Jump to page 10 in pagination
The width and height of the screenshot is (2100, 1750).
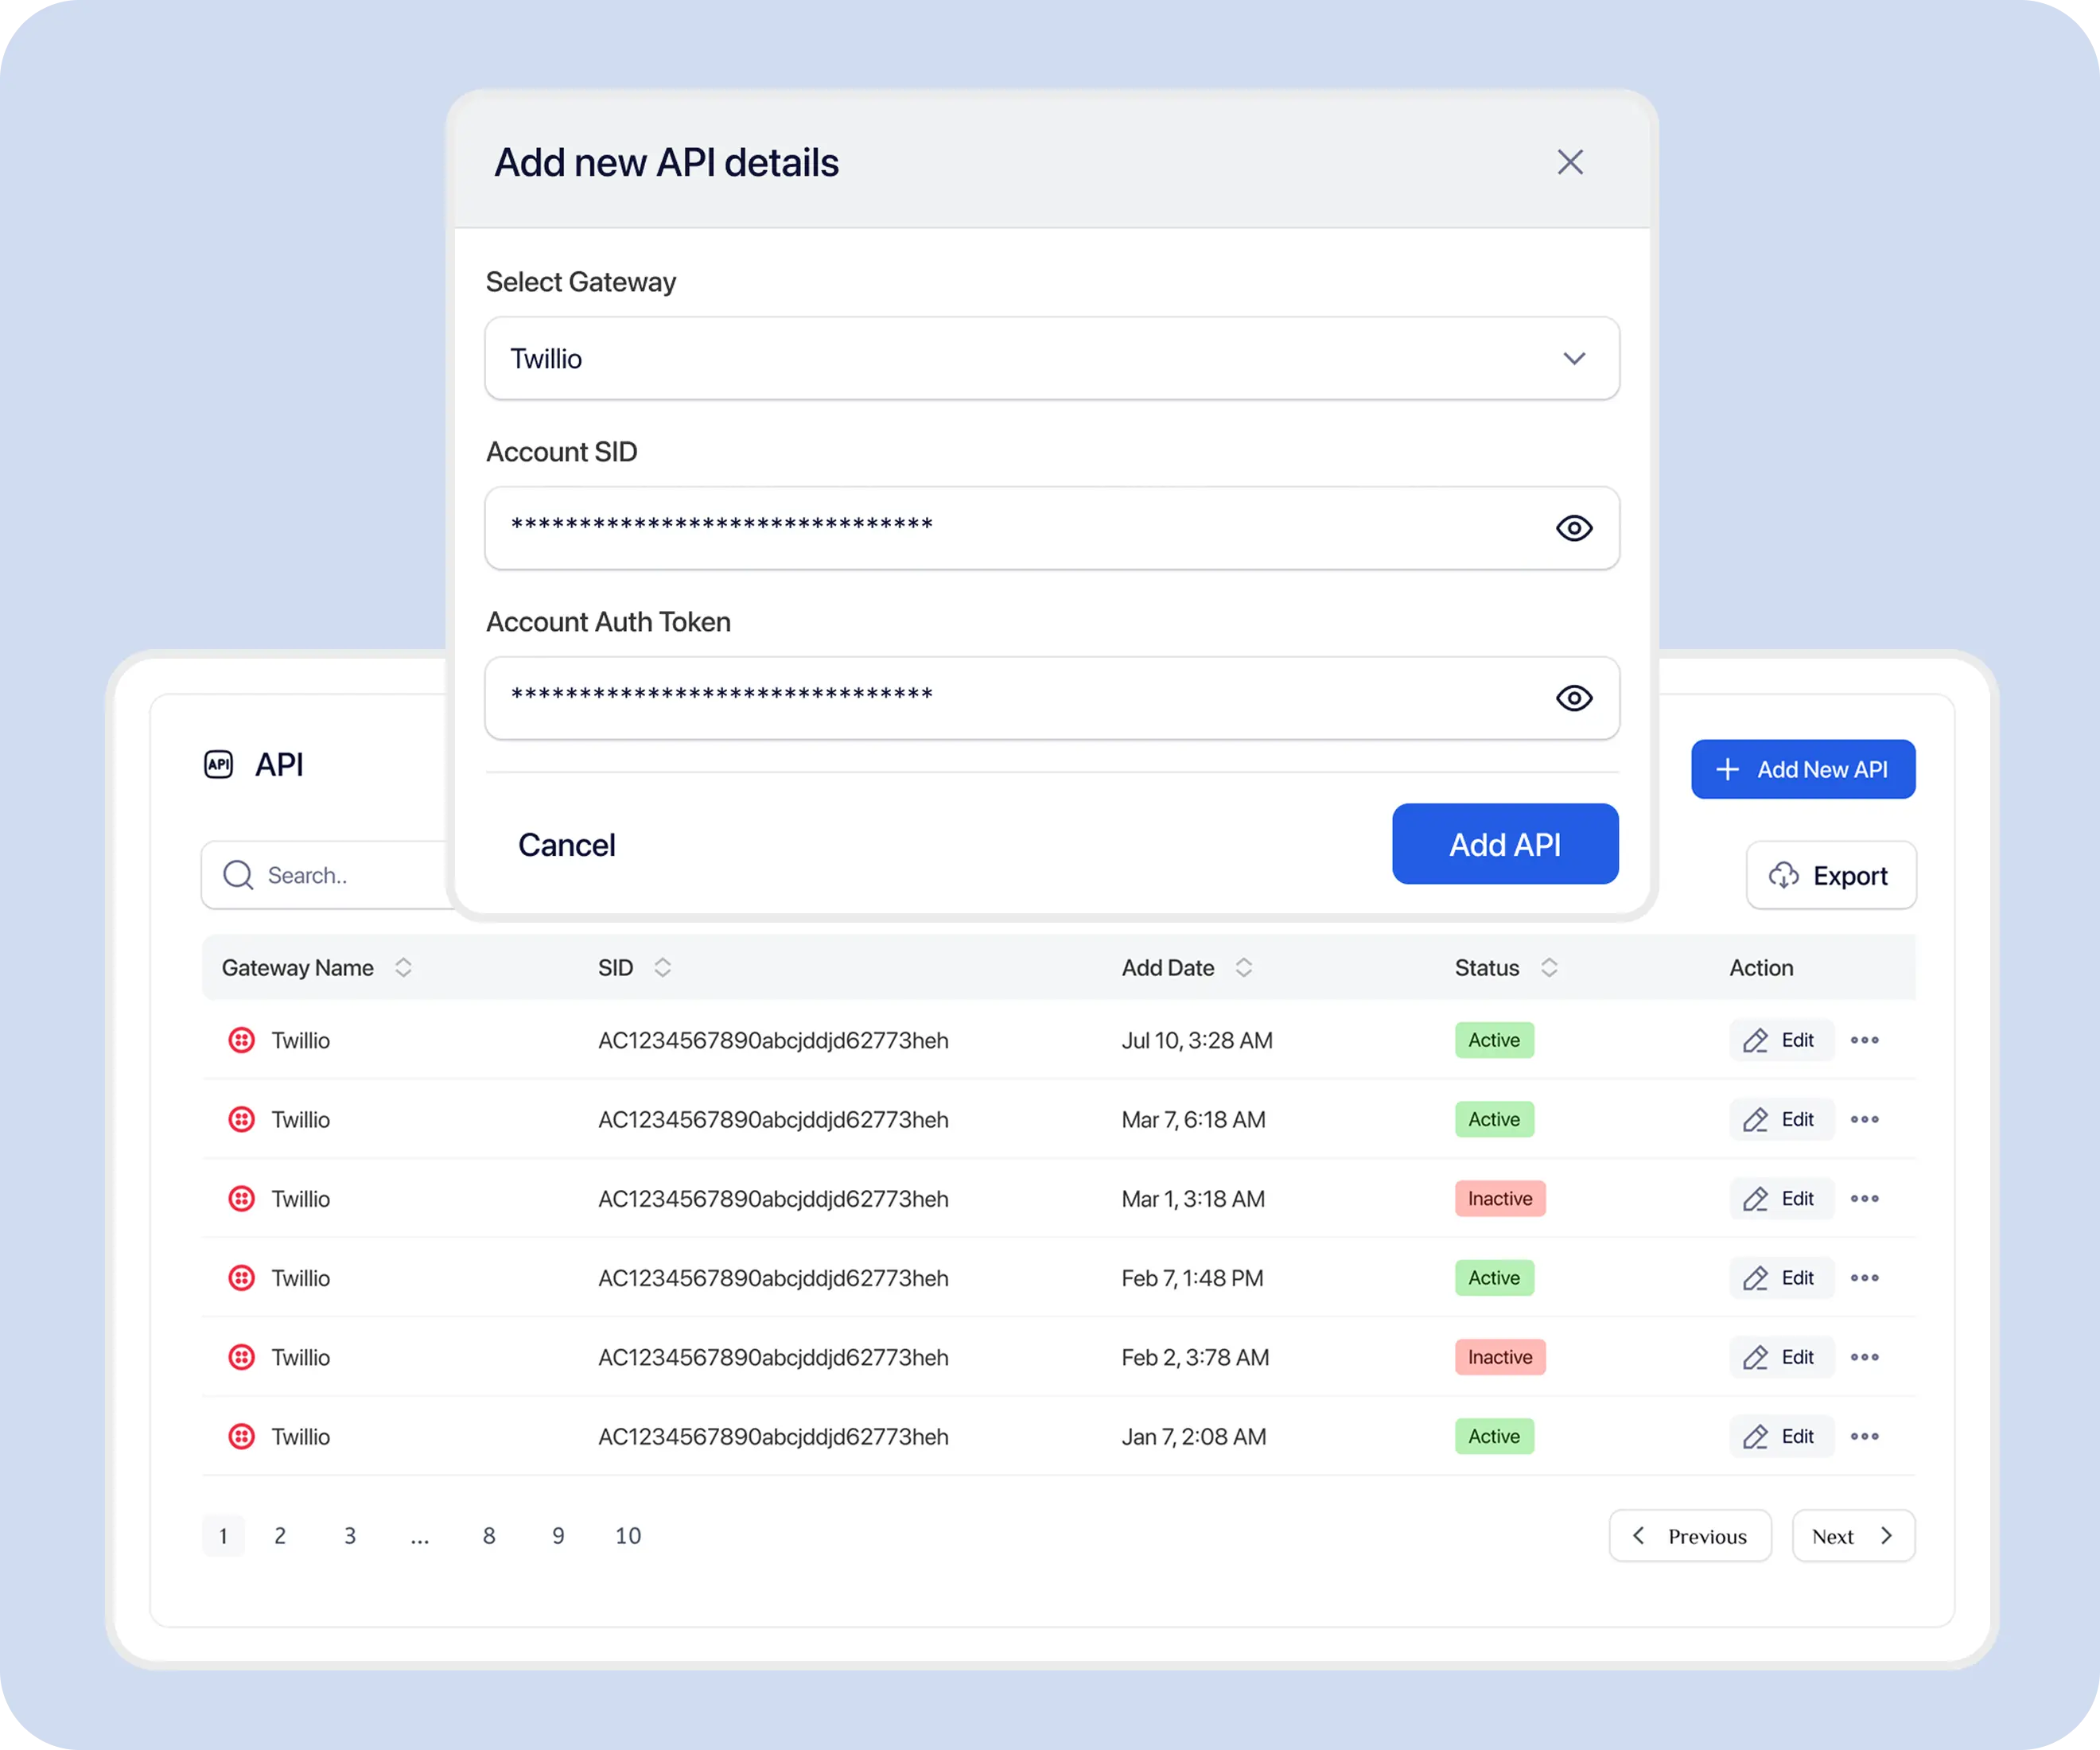pos(628,1535)
